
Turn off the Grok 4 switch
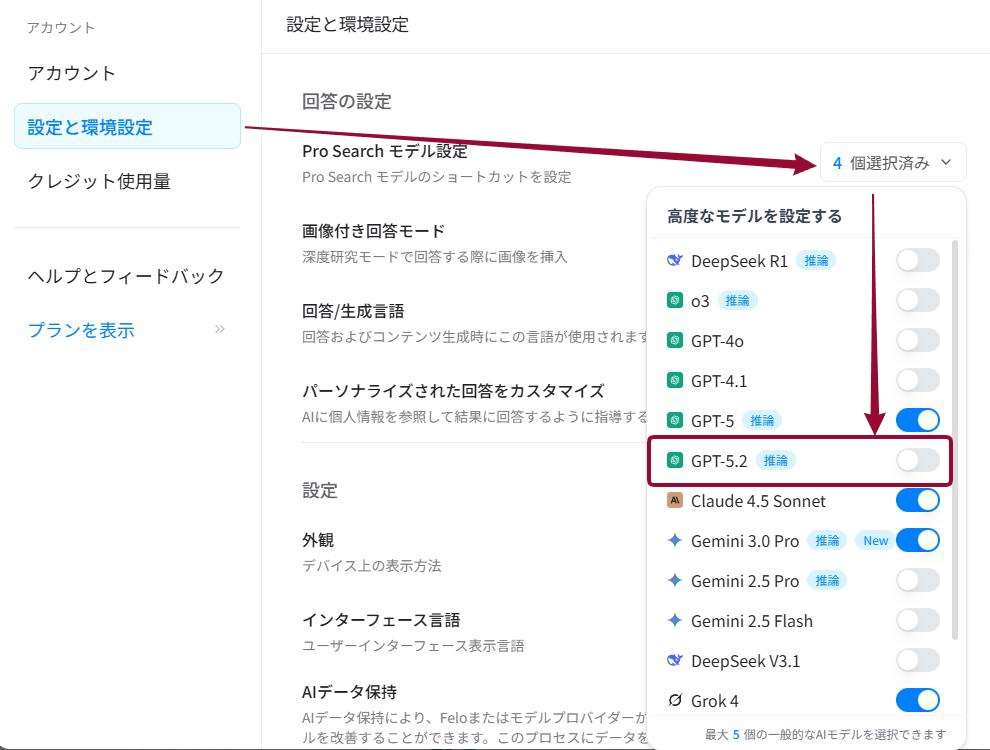tap(917, 700)
